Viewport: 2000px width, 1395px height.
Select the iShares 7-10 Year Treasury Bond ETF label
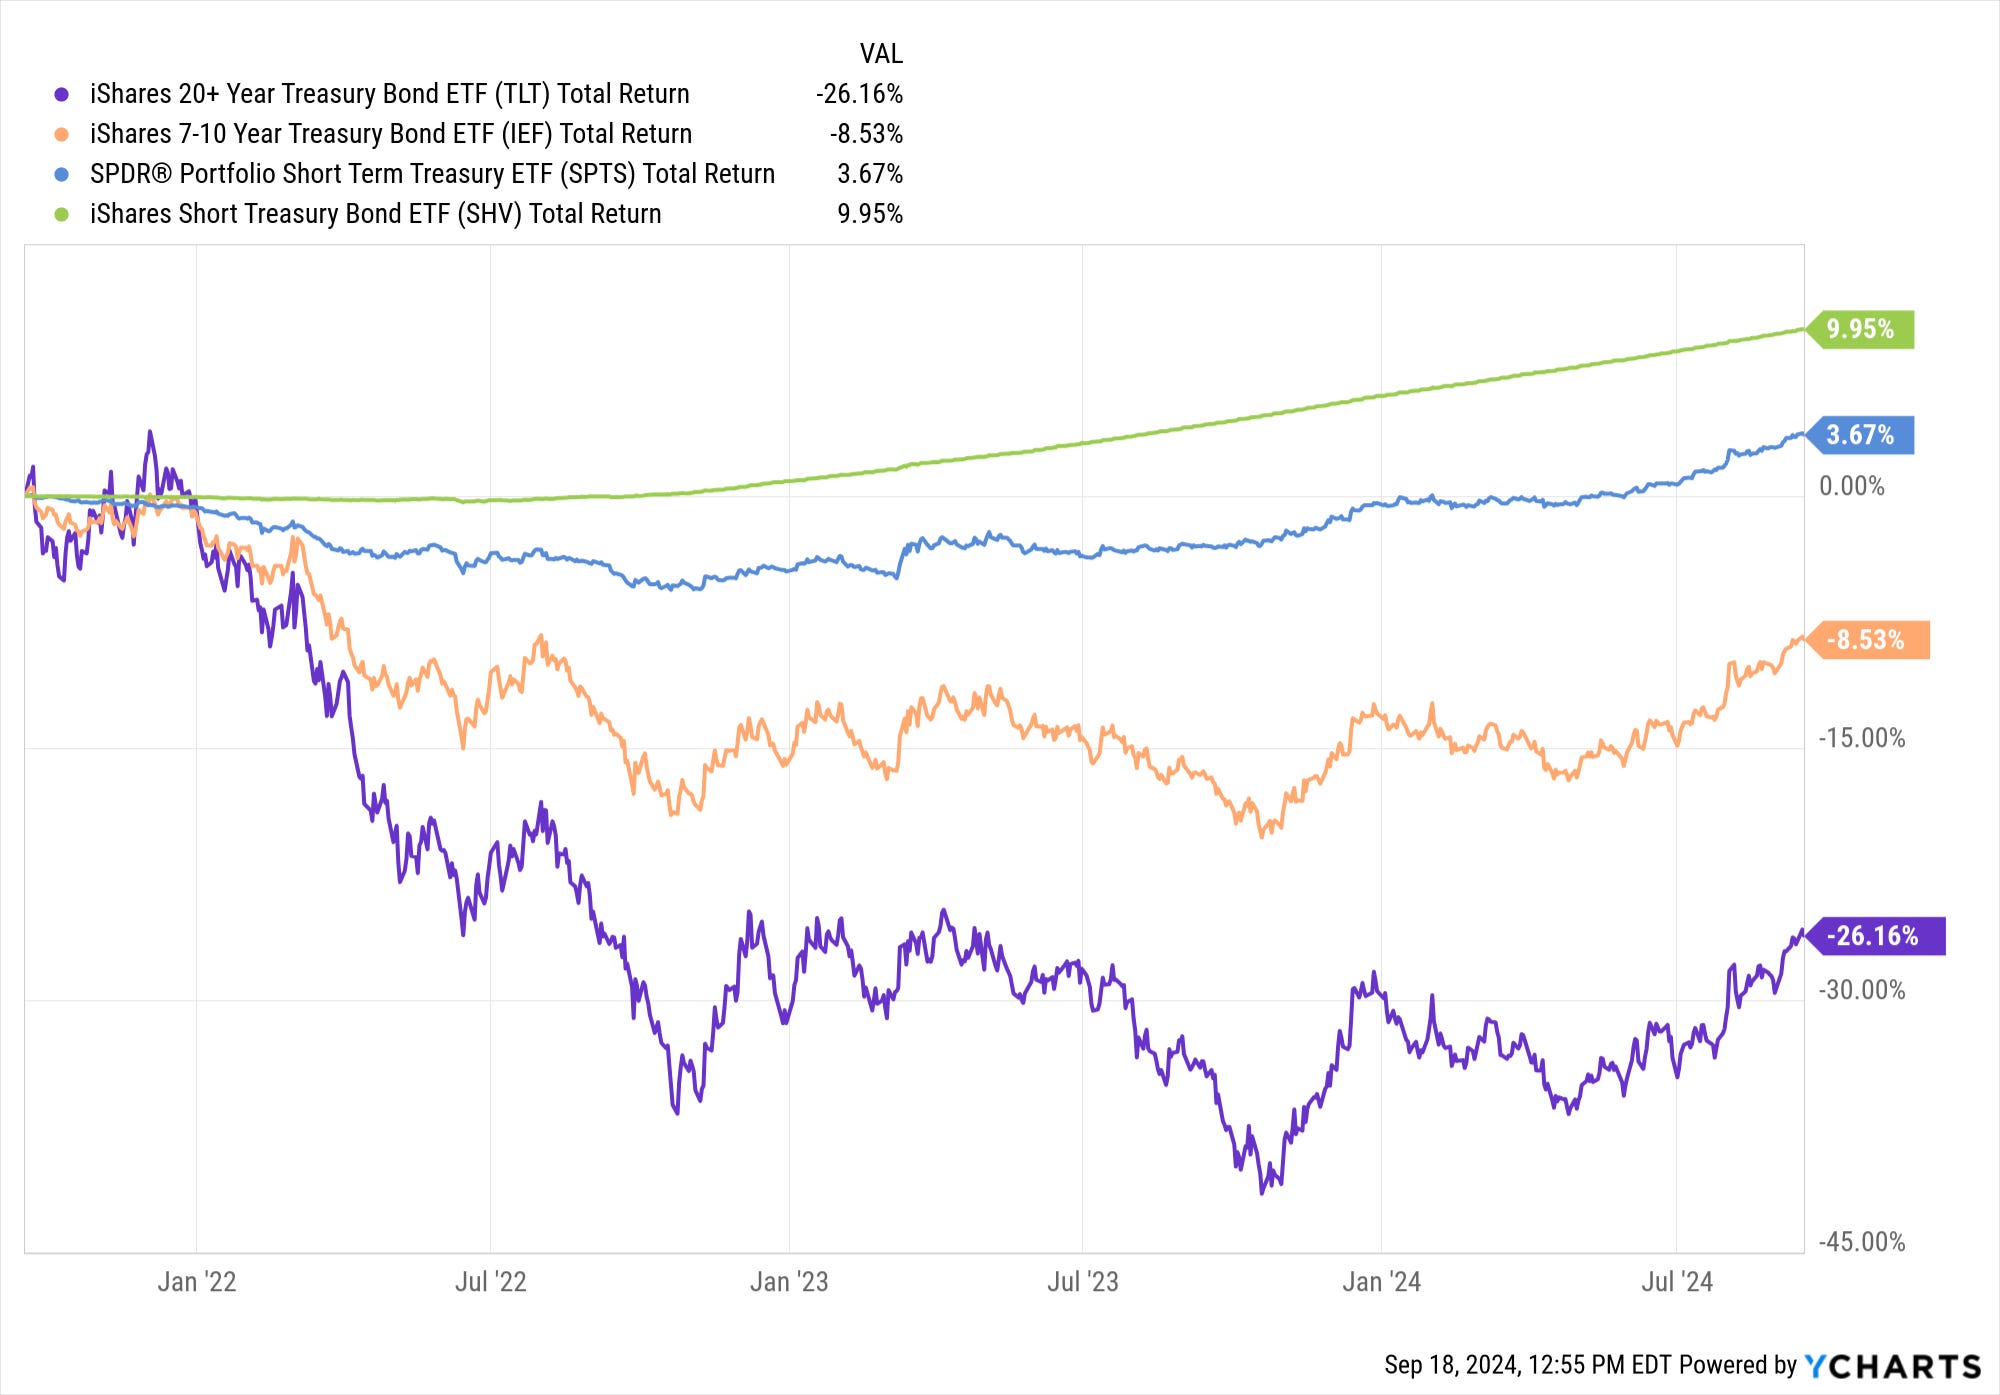pos(391,134)
